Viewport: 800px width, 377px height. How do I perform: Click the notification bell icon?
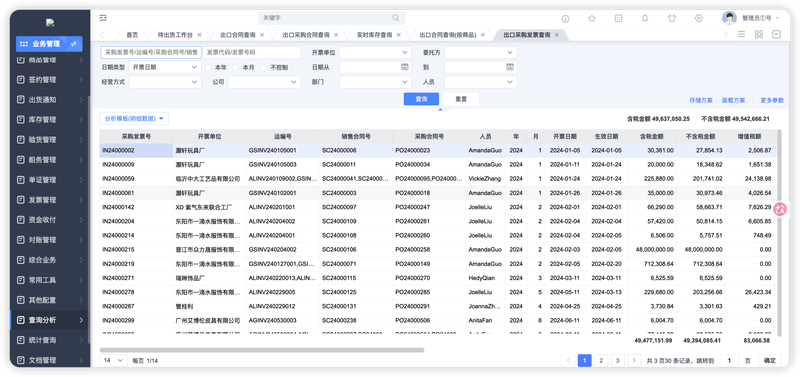pos(645,18)
